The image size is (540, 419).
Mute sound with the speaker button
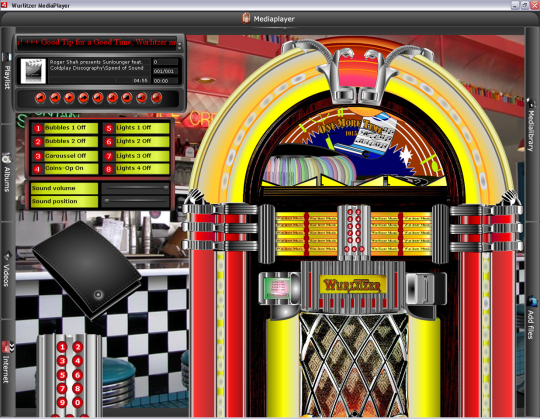point(142,98)
